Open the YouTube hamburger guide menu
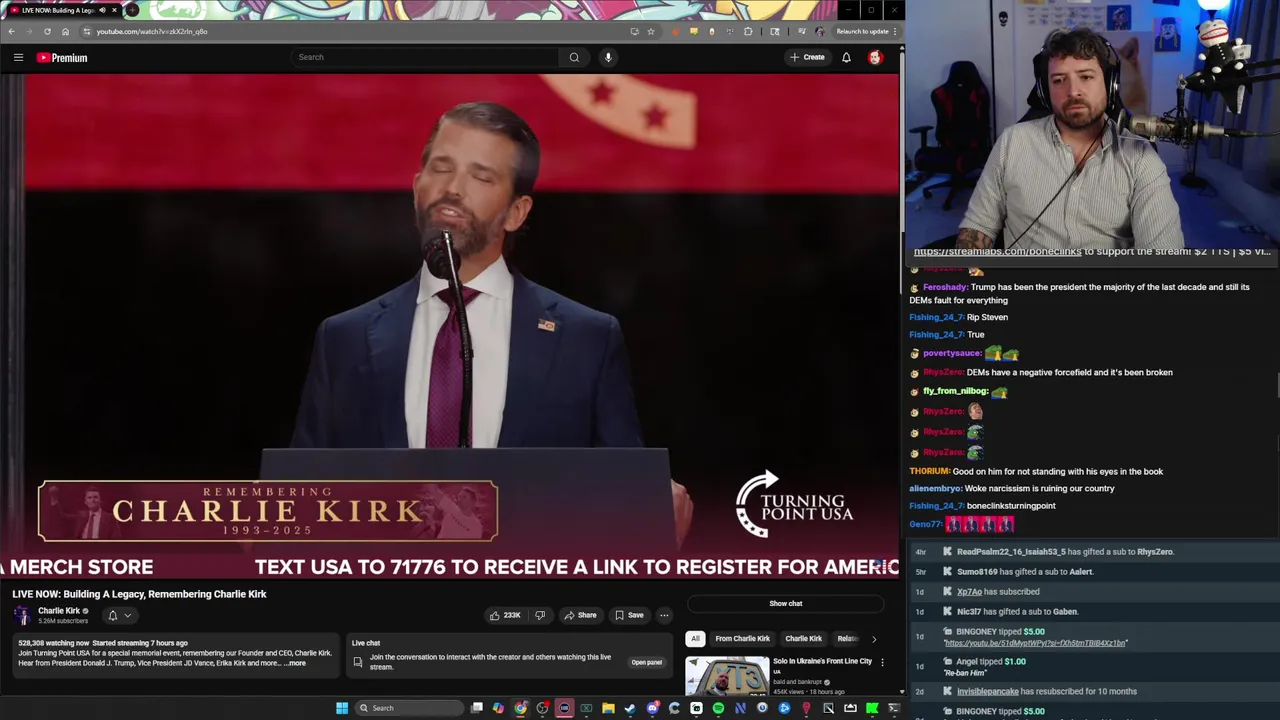Image resolution: width=1280 pixels, height=720 pixels. 18,57
